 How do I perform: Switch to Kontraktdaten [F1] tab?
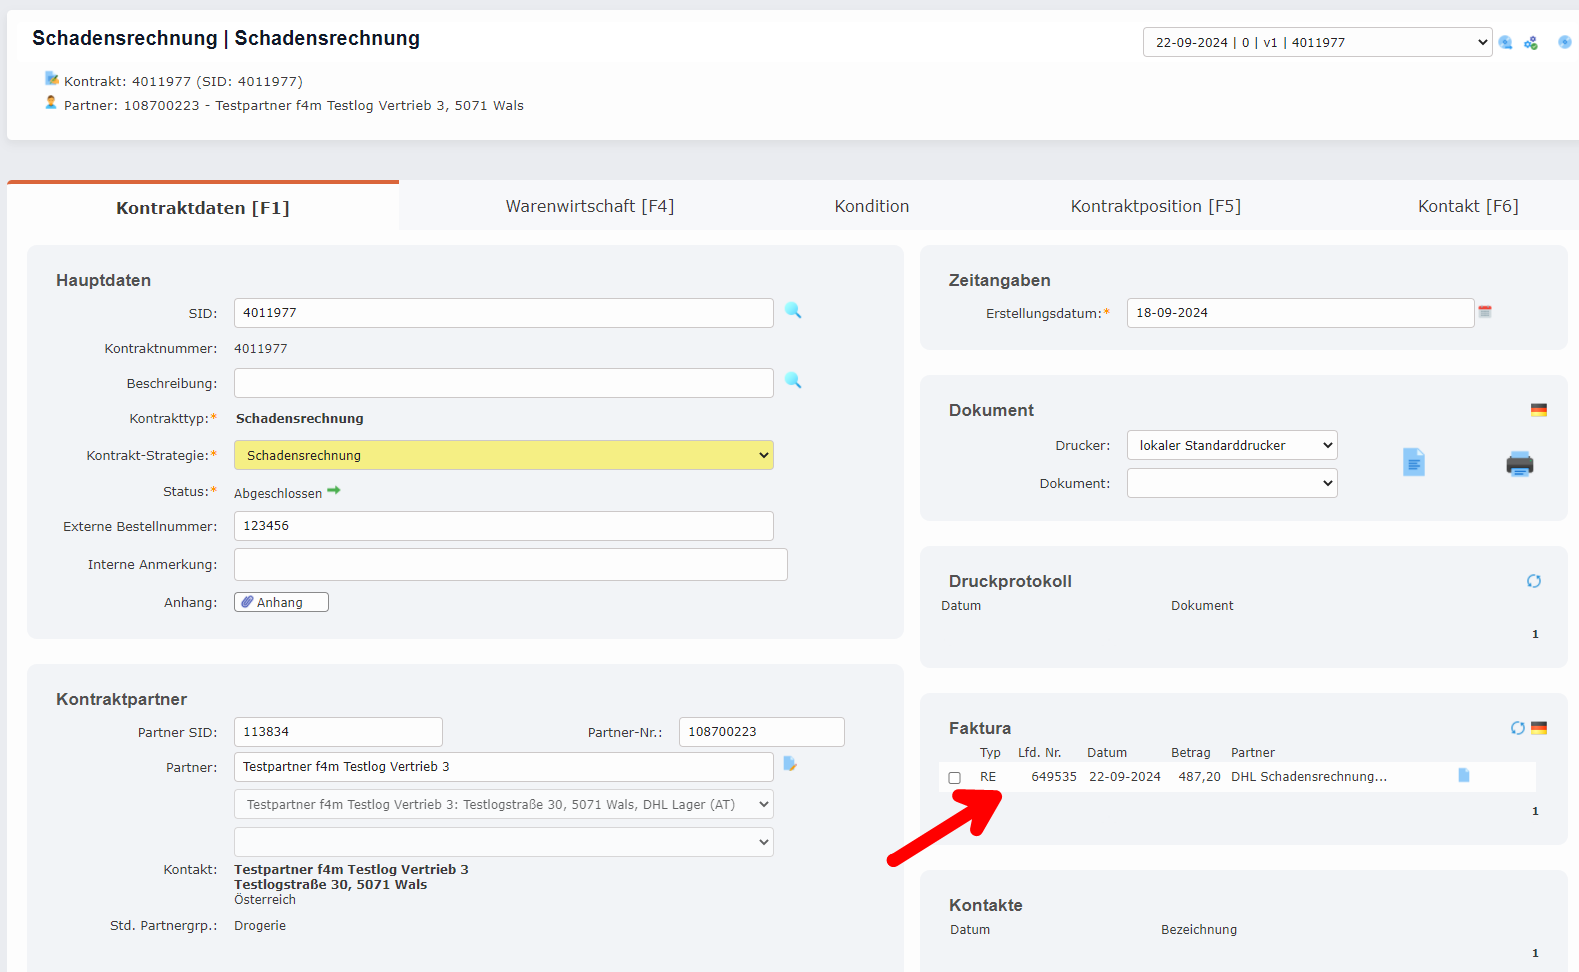point(203,207)
